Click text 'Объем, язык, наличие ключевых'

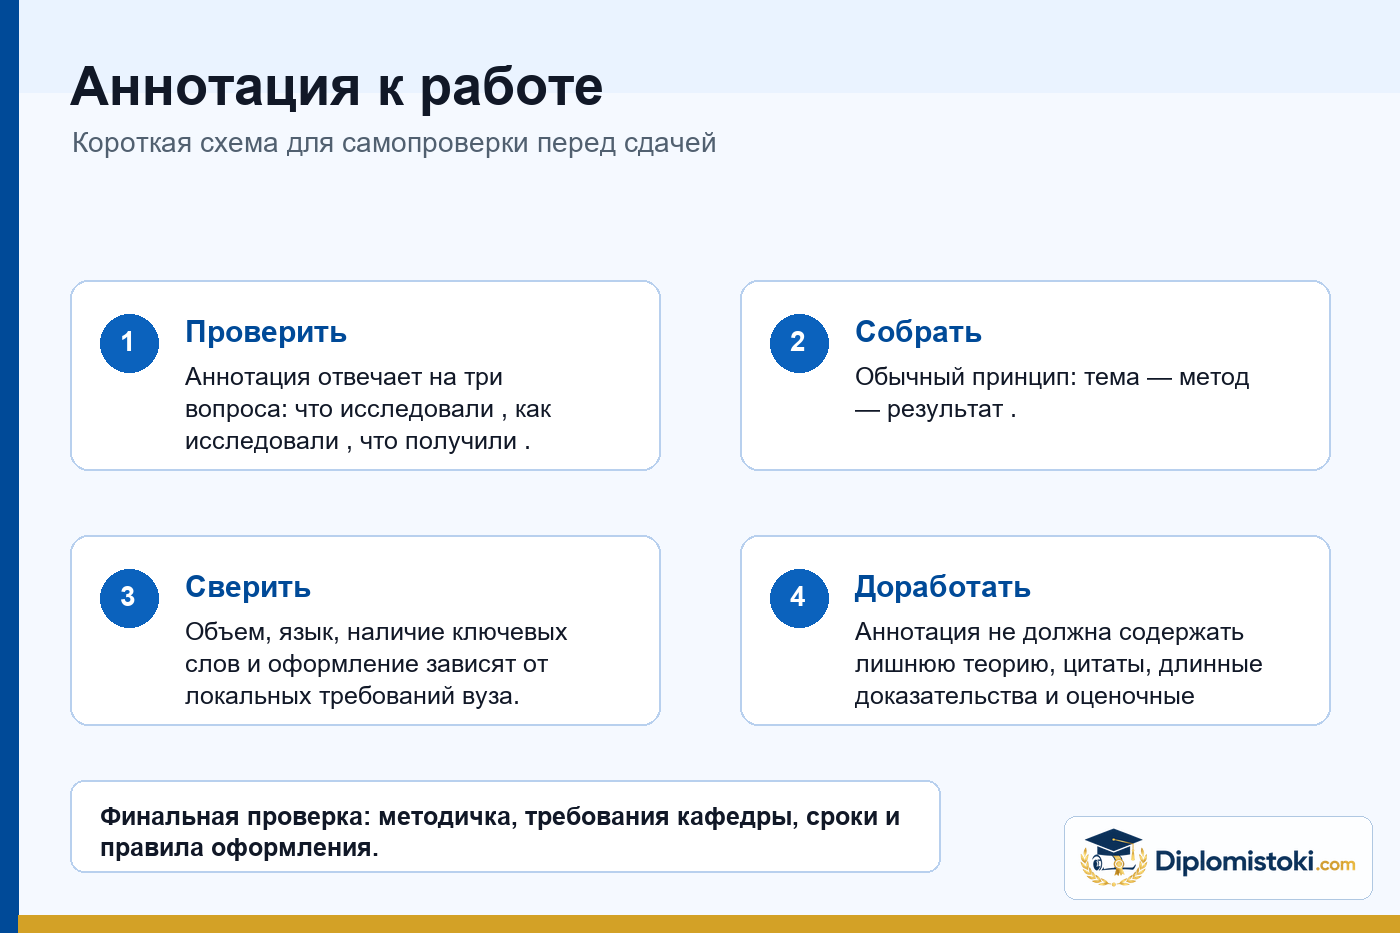(376, 632)
